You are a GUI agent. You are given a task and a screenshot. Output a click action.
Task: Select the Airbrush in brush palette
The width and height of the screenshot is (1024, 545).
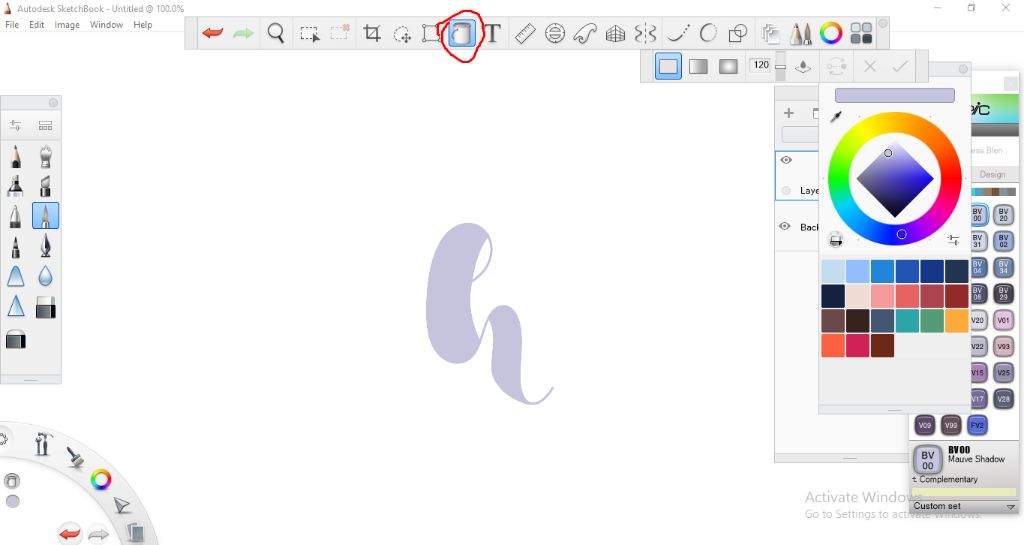[45, 157]
